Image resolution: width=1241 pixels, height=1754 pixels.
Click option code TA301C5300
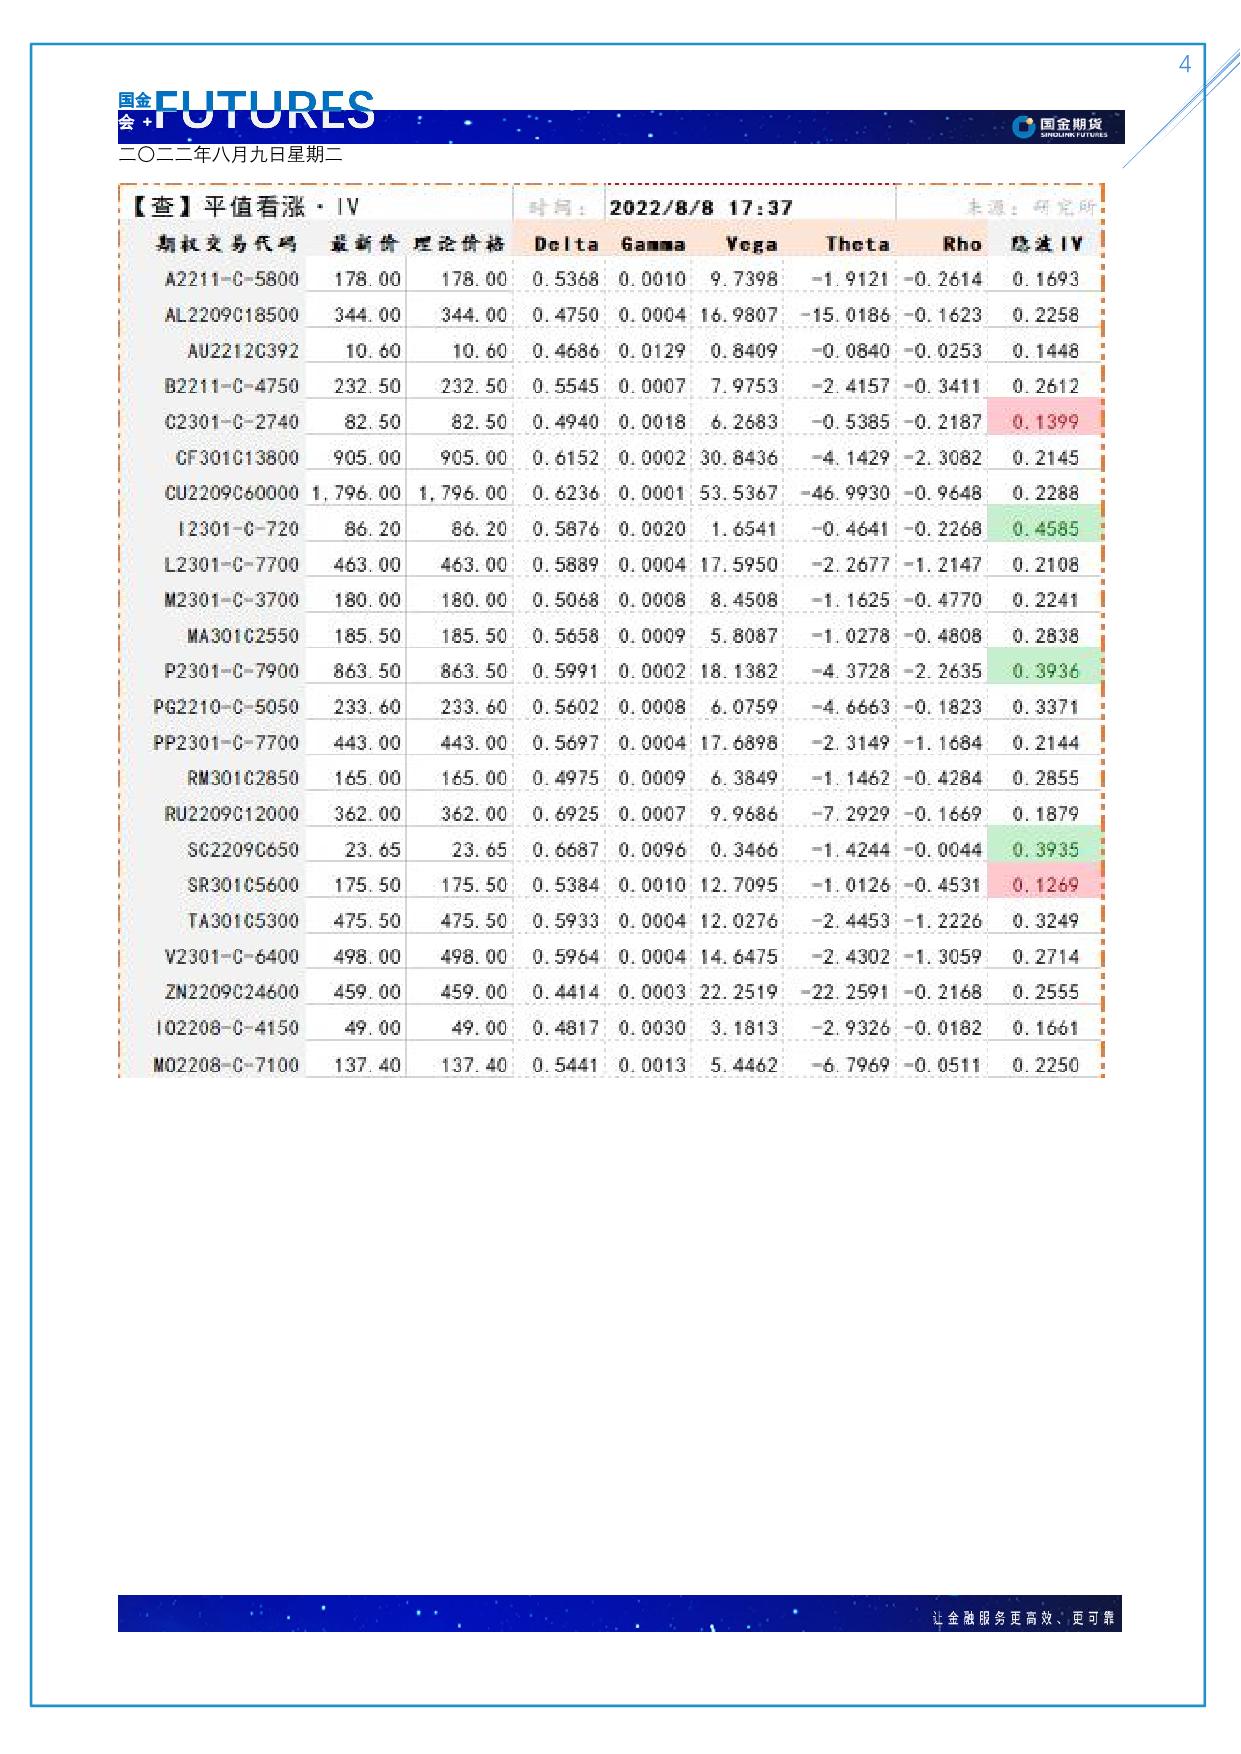243,921
